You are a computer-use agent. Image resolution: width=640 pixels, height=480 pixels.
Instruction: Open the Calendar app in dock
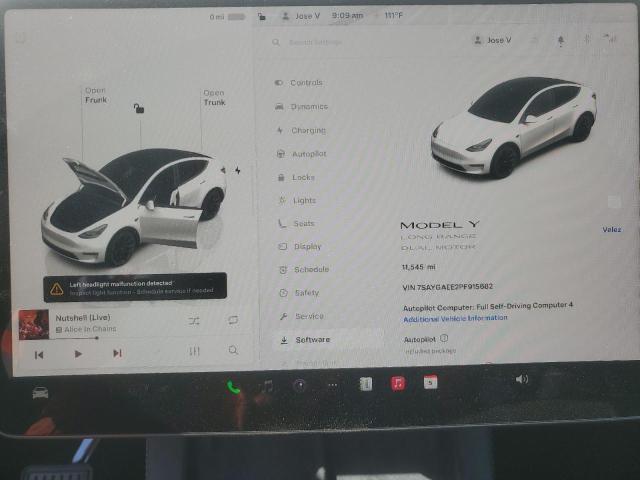coord(431,382)
